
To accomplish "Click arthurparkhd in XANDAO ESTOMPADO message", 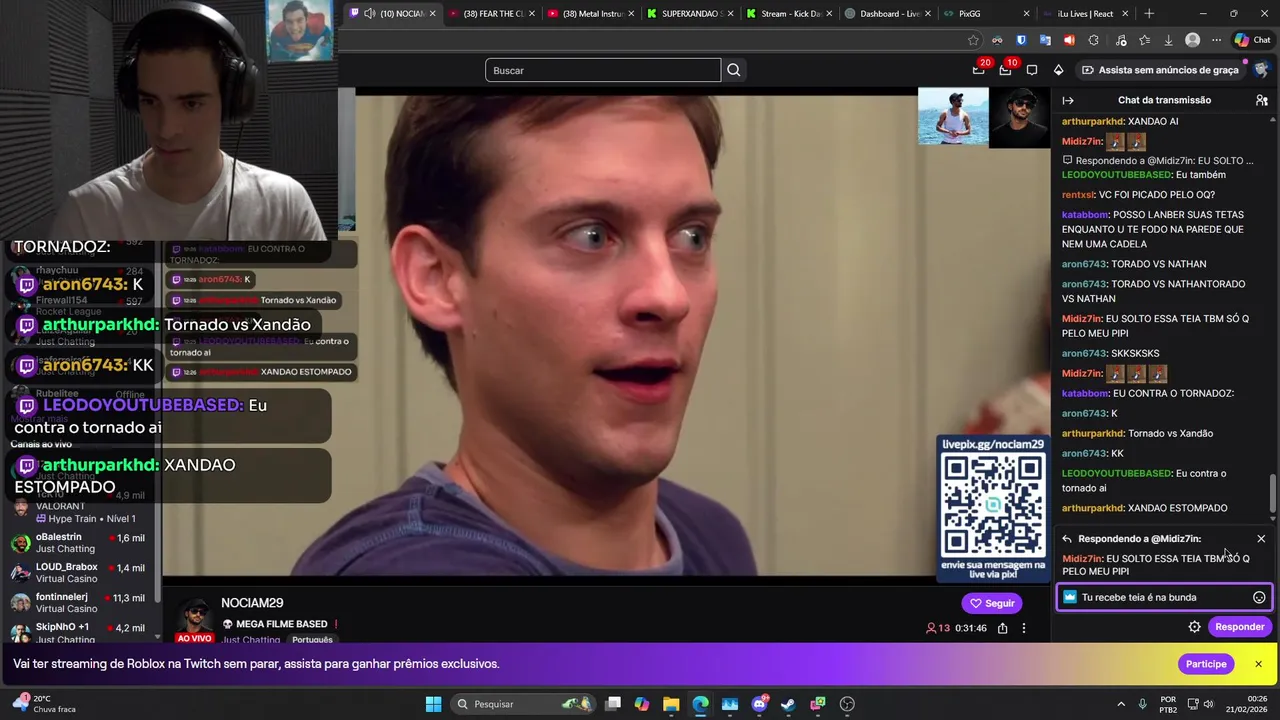I will 1093,508.
